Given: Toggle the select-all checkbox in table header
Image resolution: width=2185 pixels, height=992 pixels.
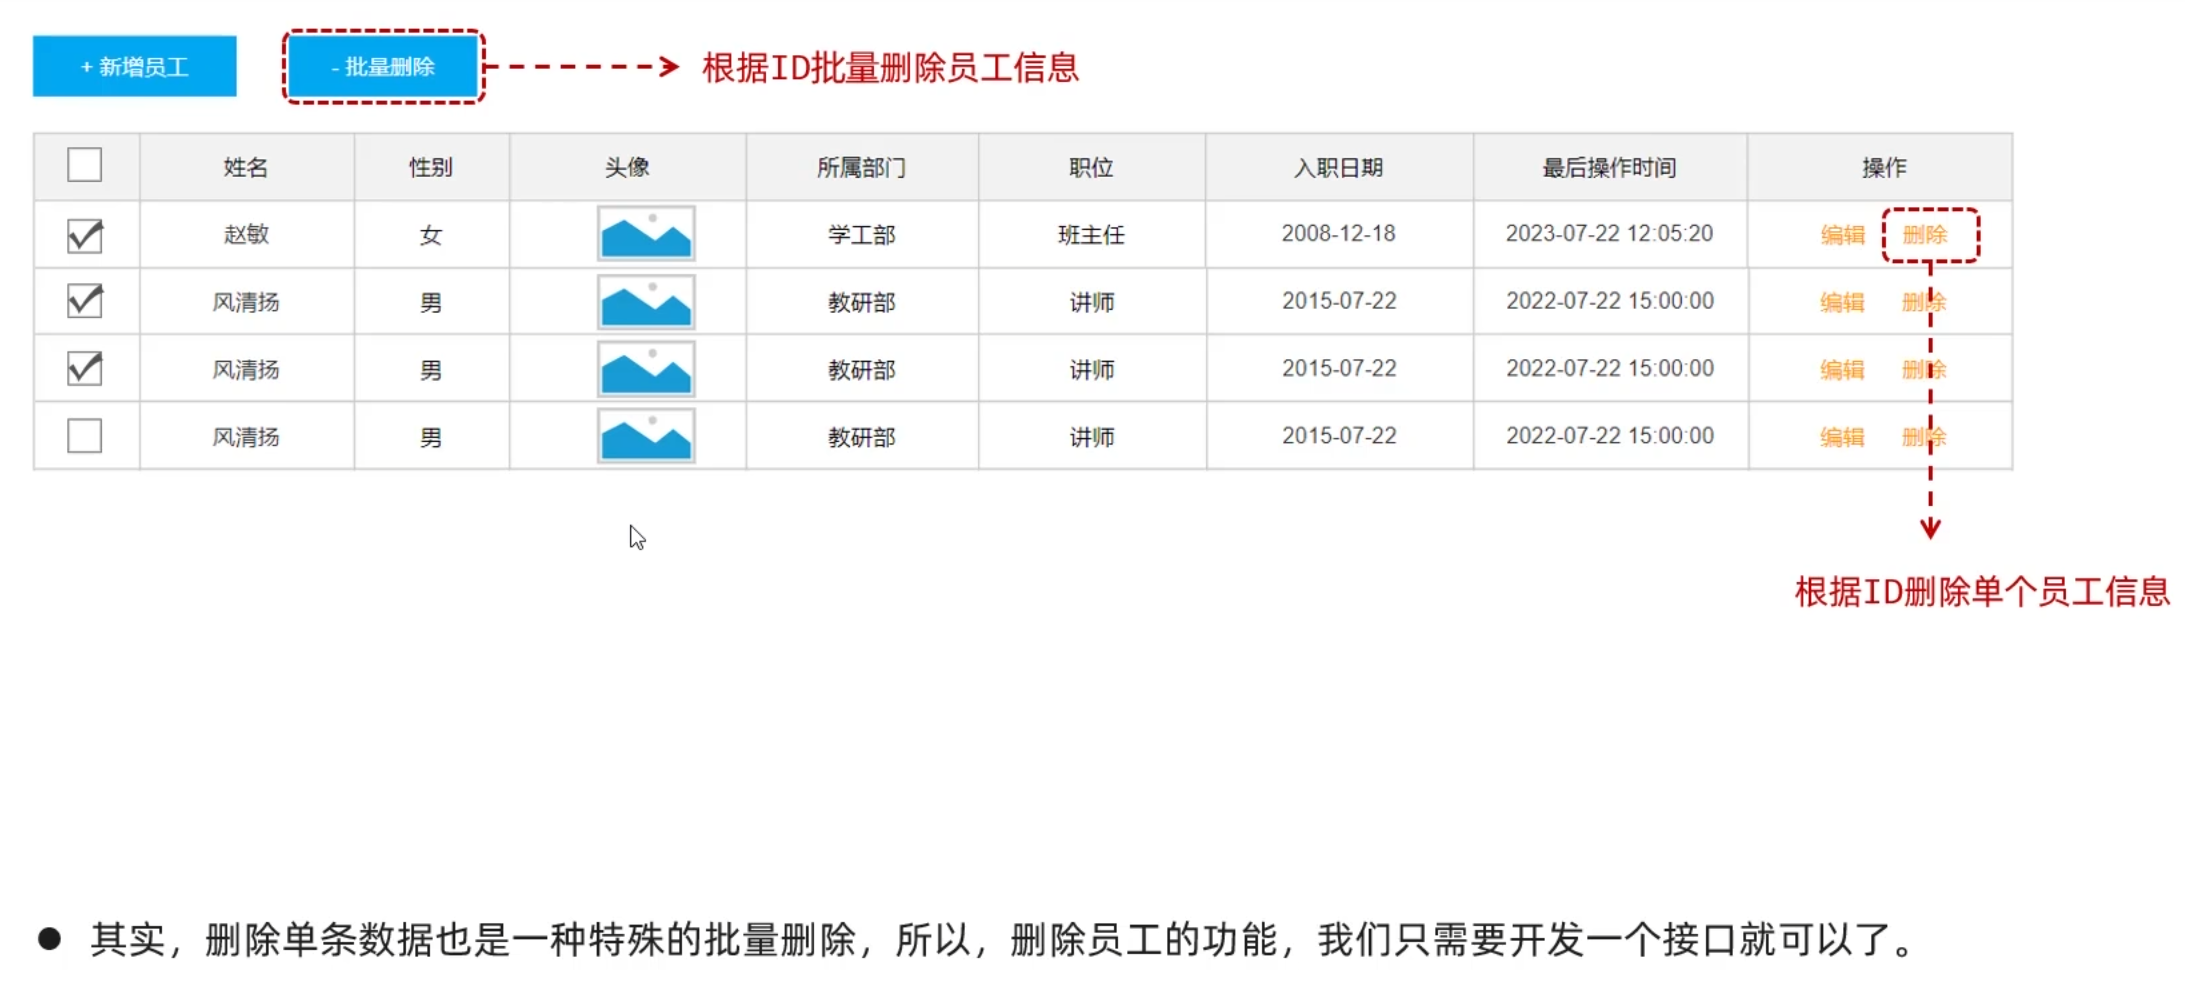Looking at the screenshot, I should click(x=85, y=165).
